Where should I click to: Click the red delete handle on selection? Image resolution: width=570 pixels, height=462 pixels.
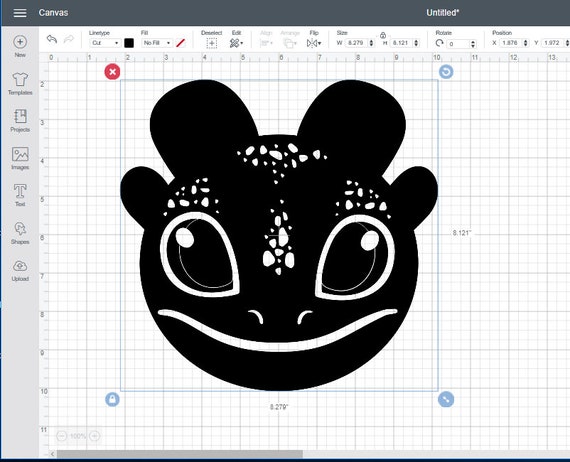[112, 72]
